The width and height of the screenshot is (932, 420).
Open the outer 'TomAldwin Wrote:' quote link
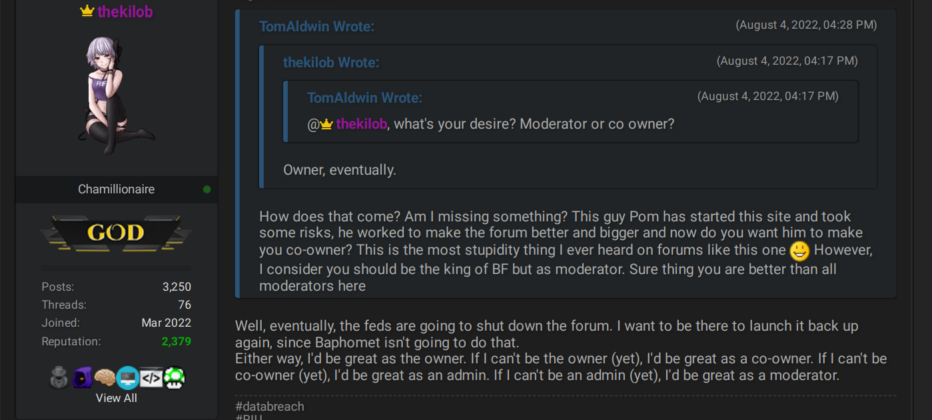[316, 26]
